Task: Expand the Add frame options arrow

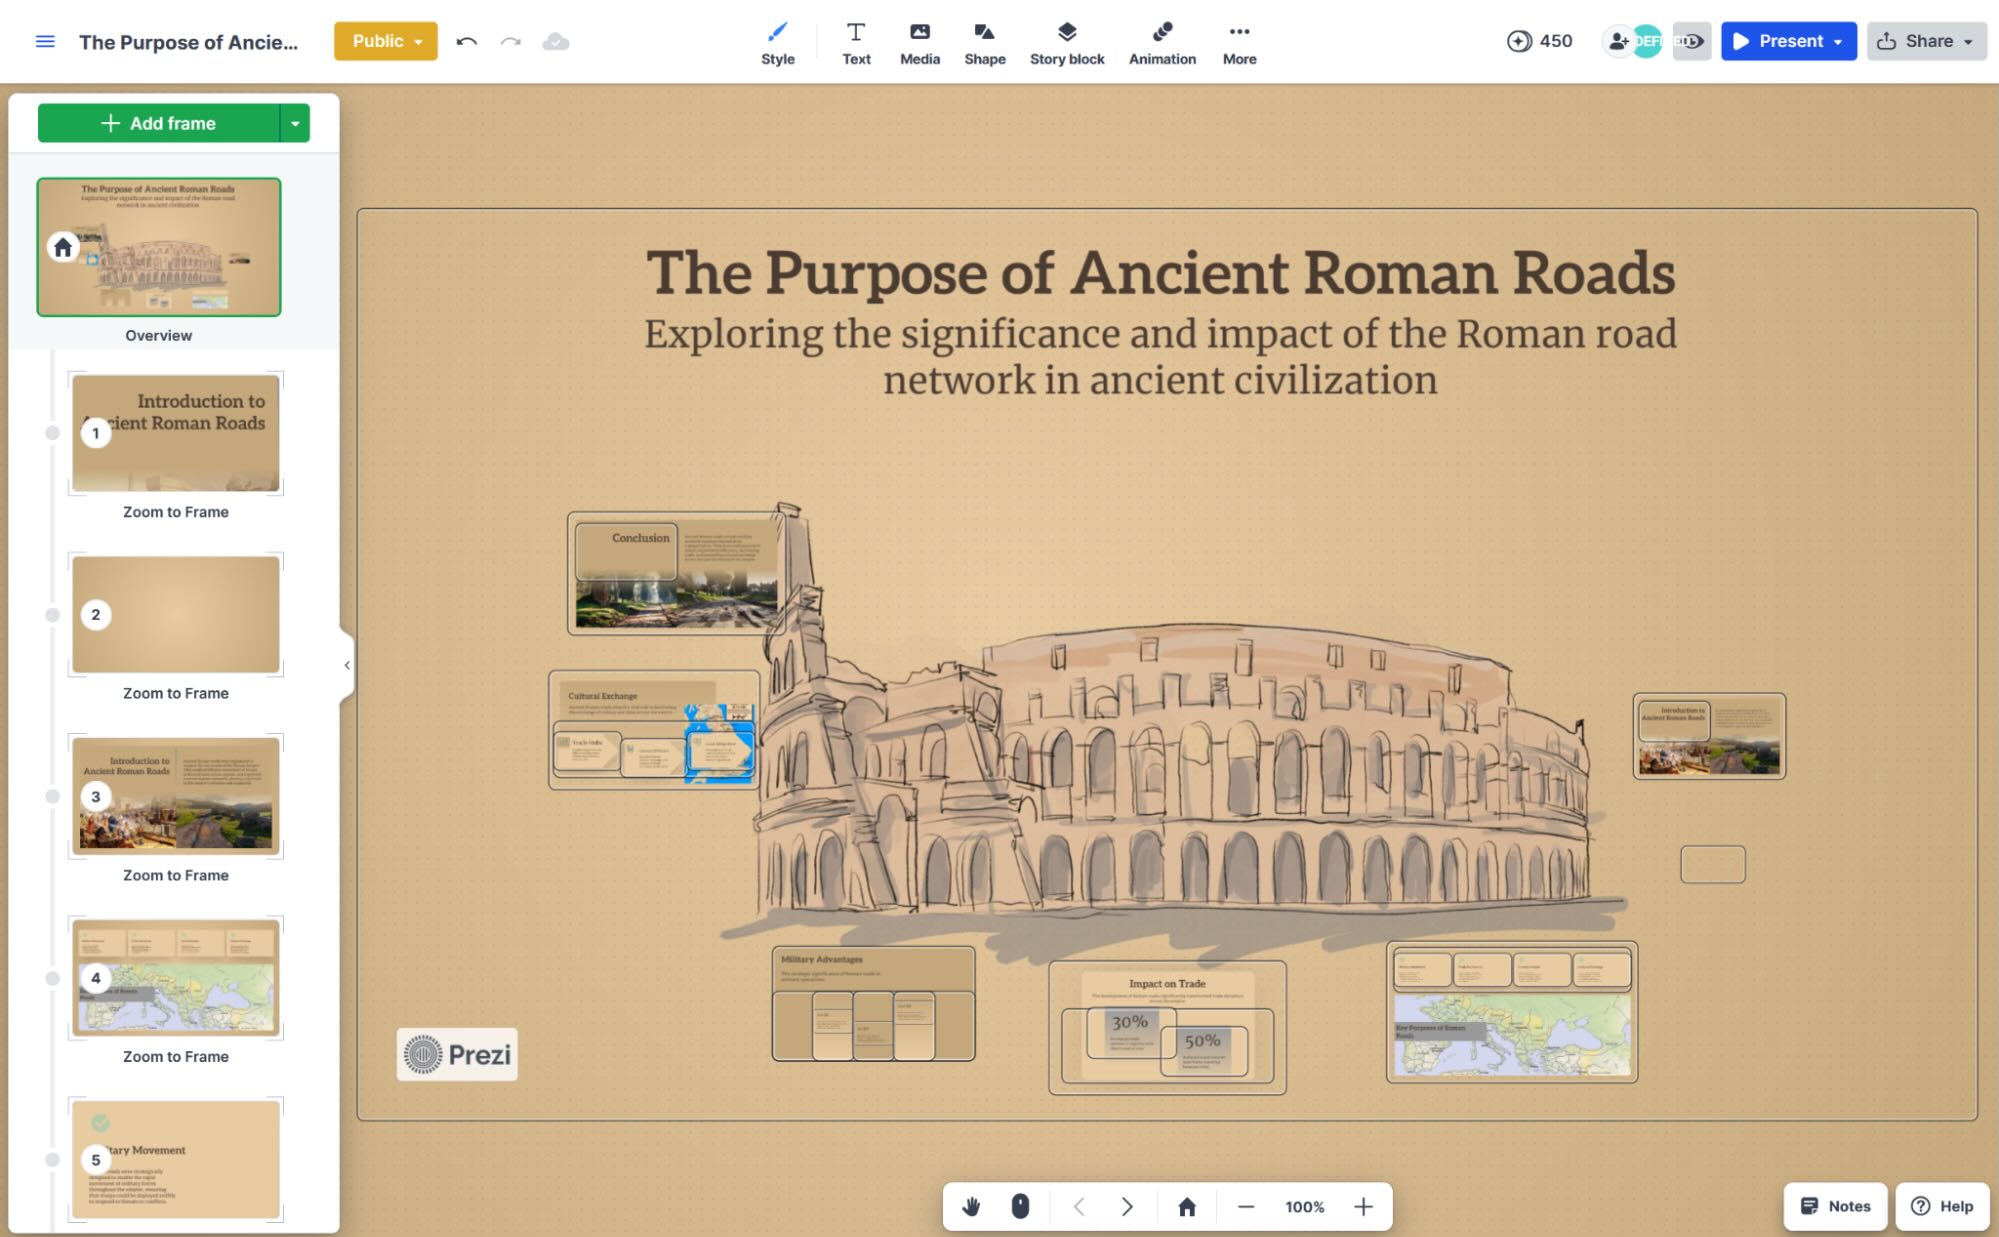Action: pyautogui.click(x=294, y=122)
